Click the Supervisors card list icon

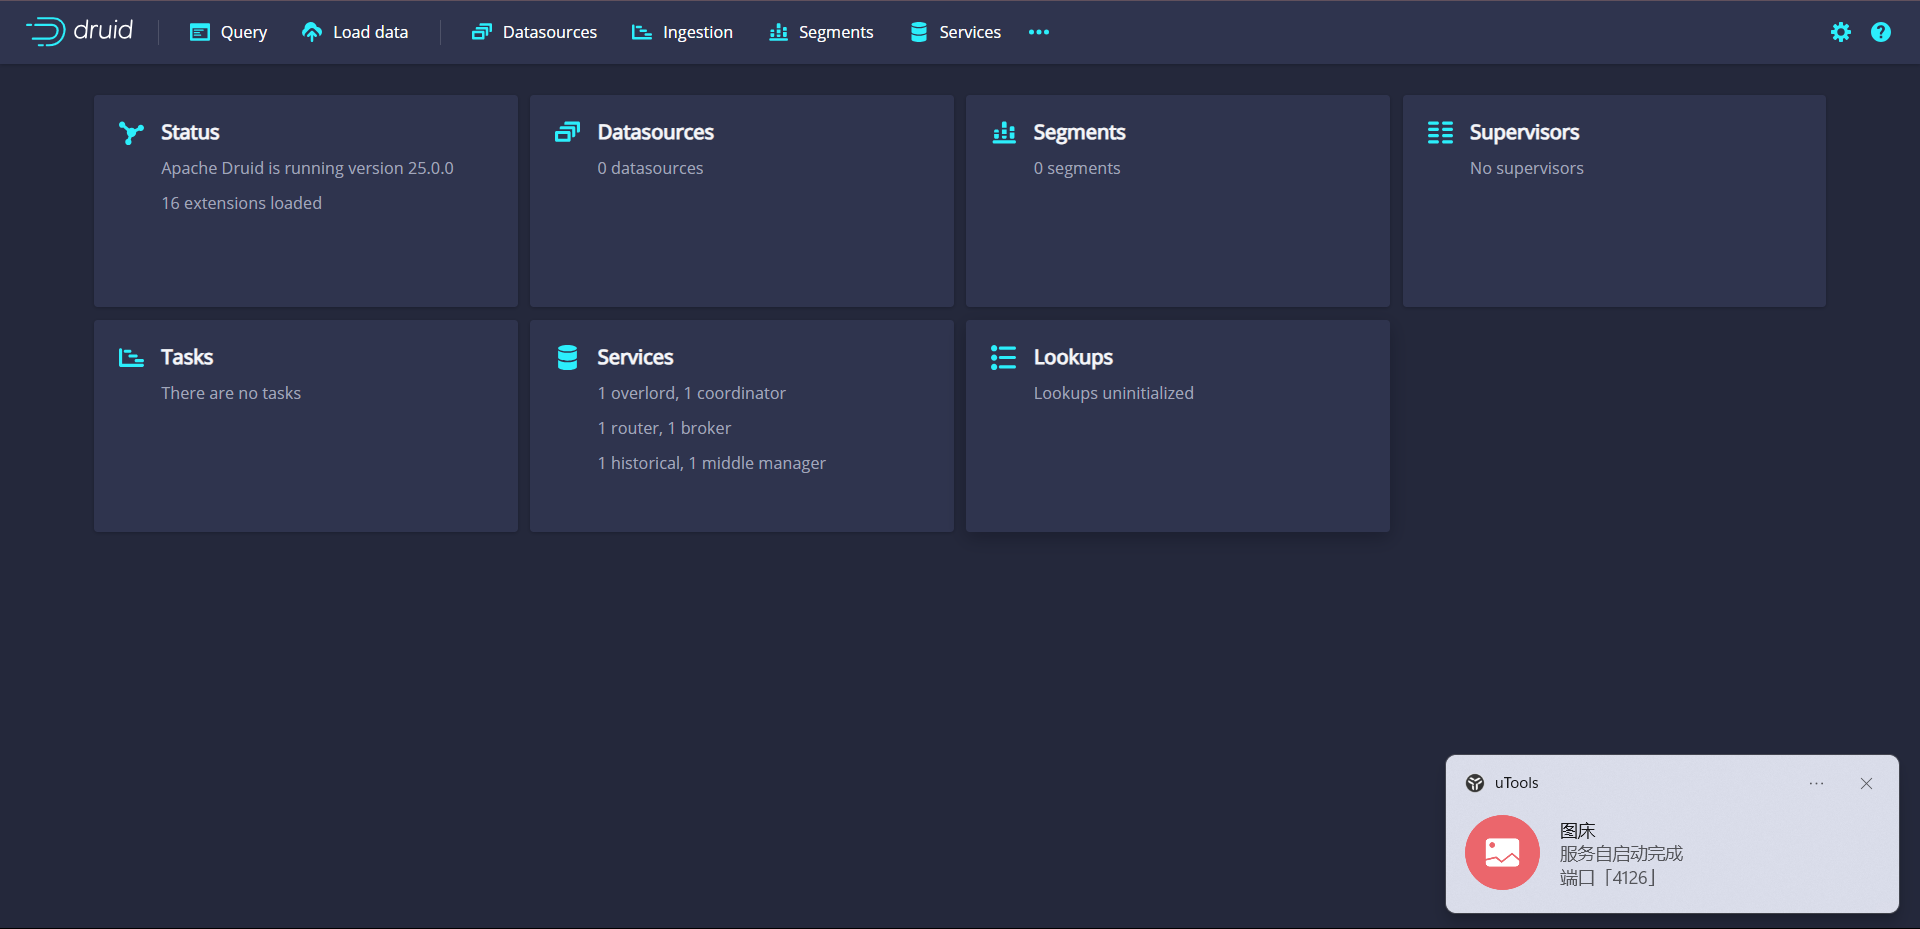pos(1440,132)
